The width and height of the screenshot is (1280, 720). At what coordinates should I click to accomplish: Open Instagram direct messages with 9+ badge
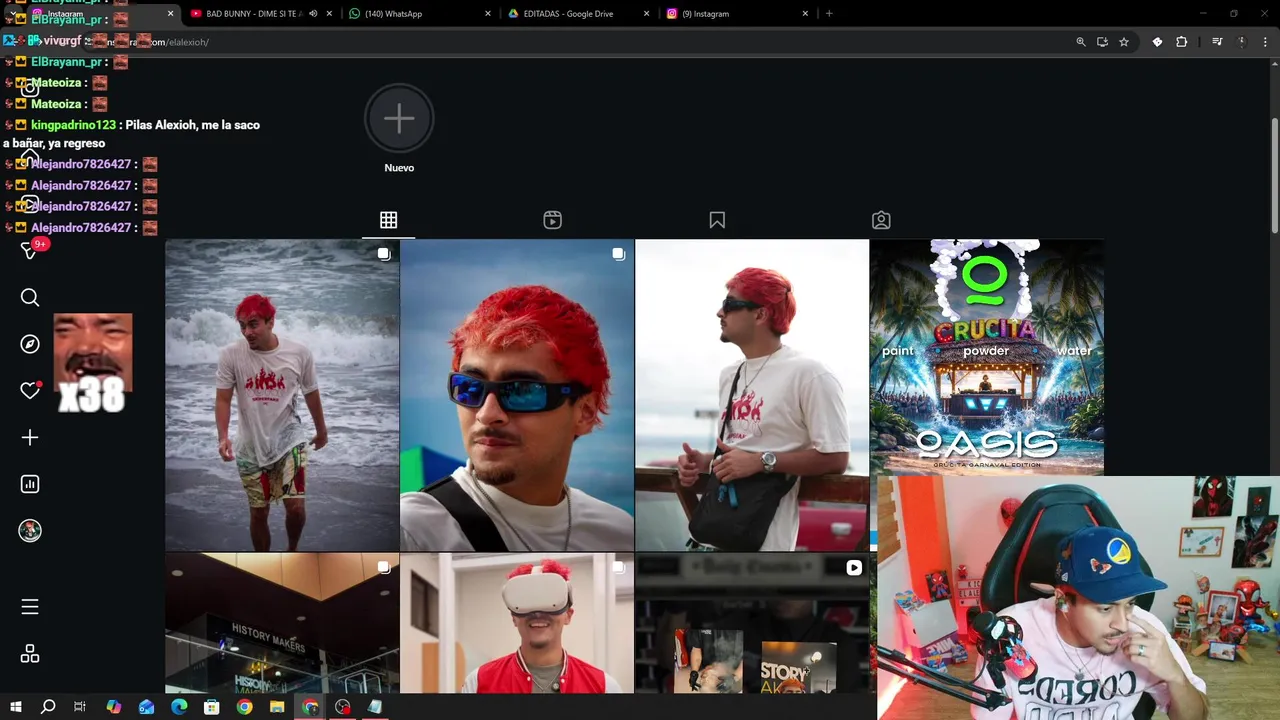coord(30,250)
